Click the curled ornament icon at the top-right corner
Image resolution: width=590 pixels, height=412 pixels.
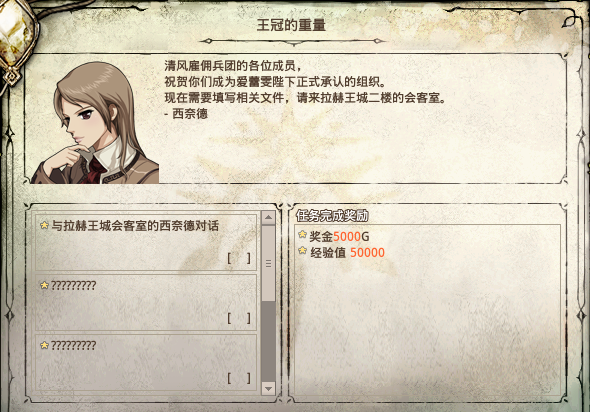coord(569,21)
